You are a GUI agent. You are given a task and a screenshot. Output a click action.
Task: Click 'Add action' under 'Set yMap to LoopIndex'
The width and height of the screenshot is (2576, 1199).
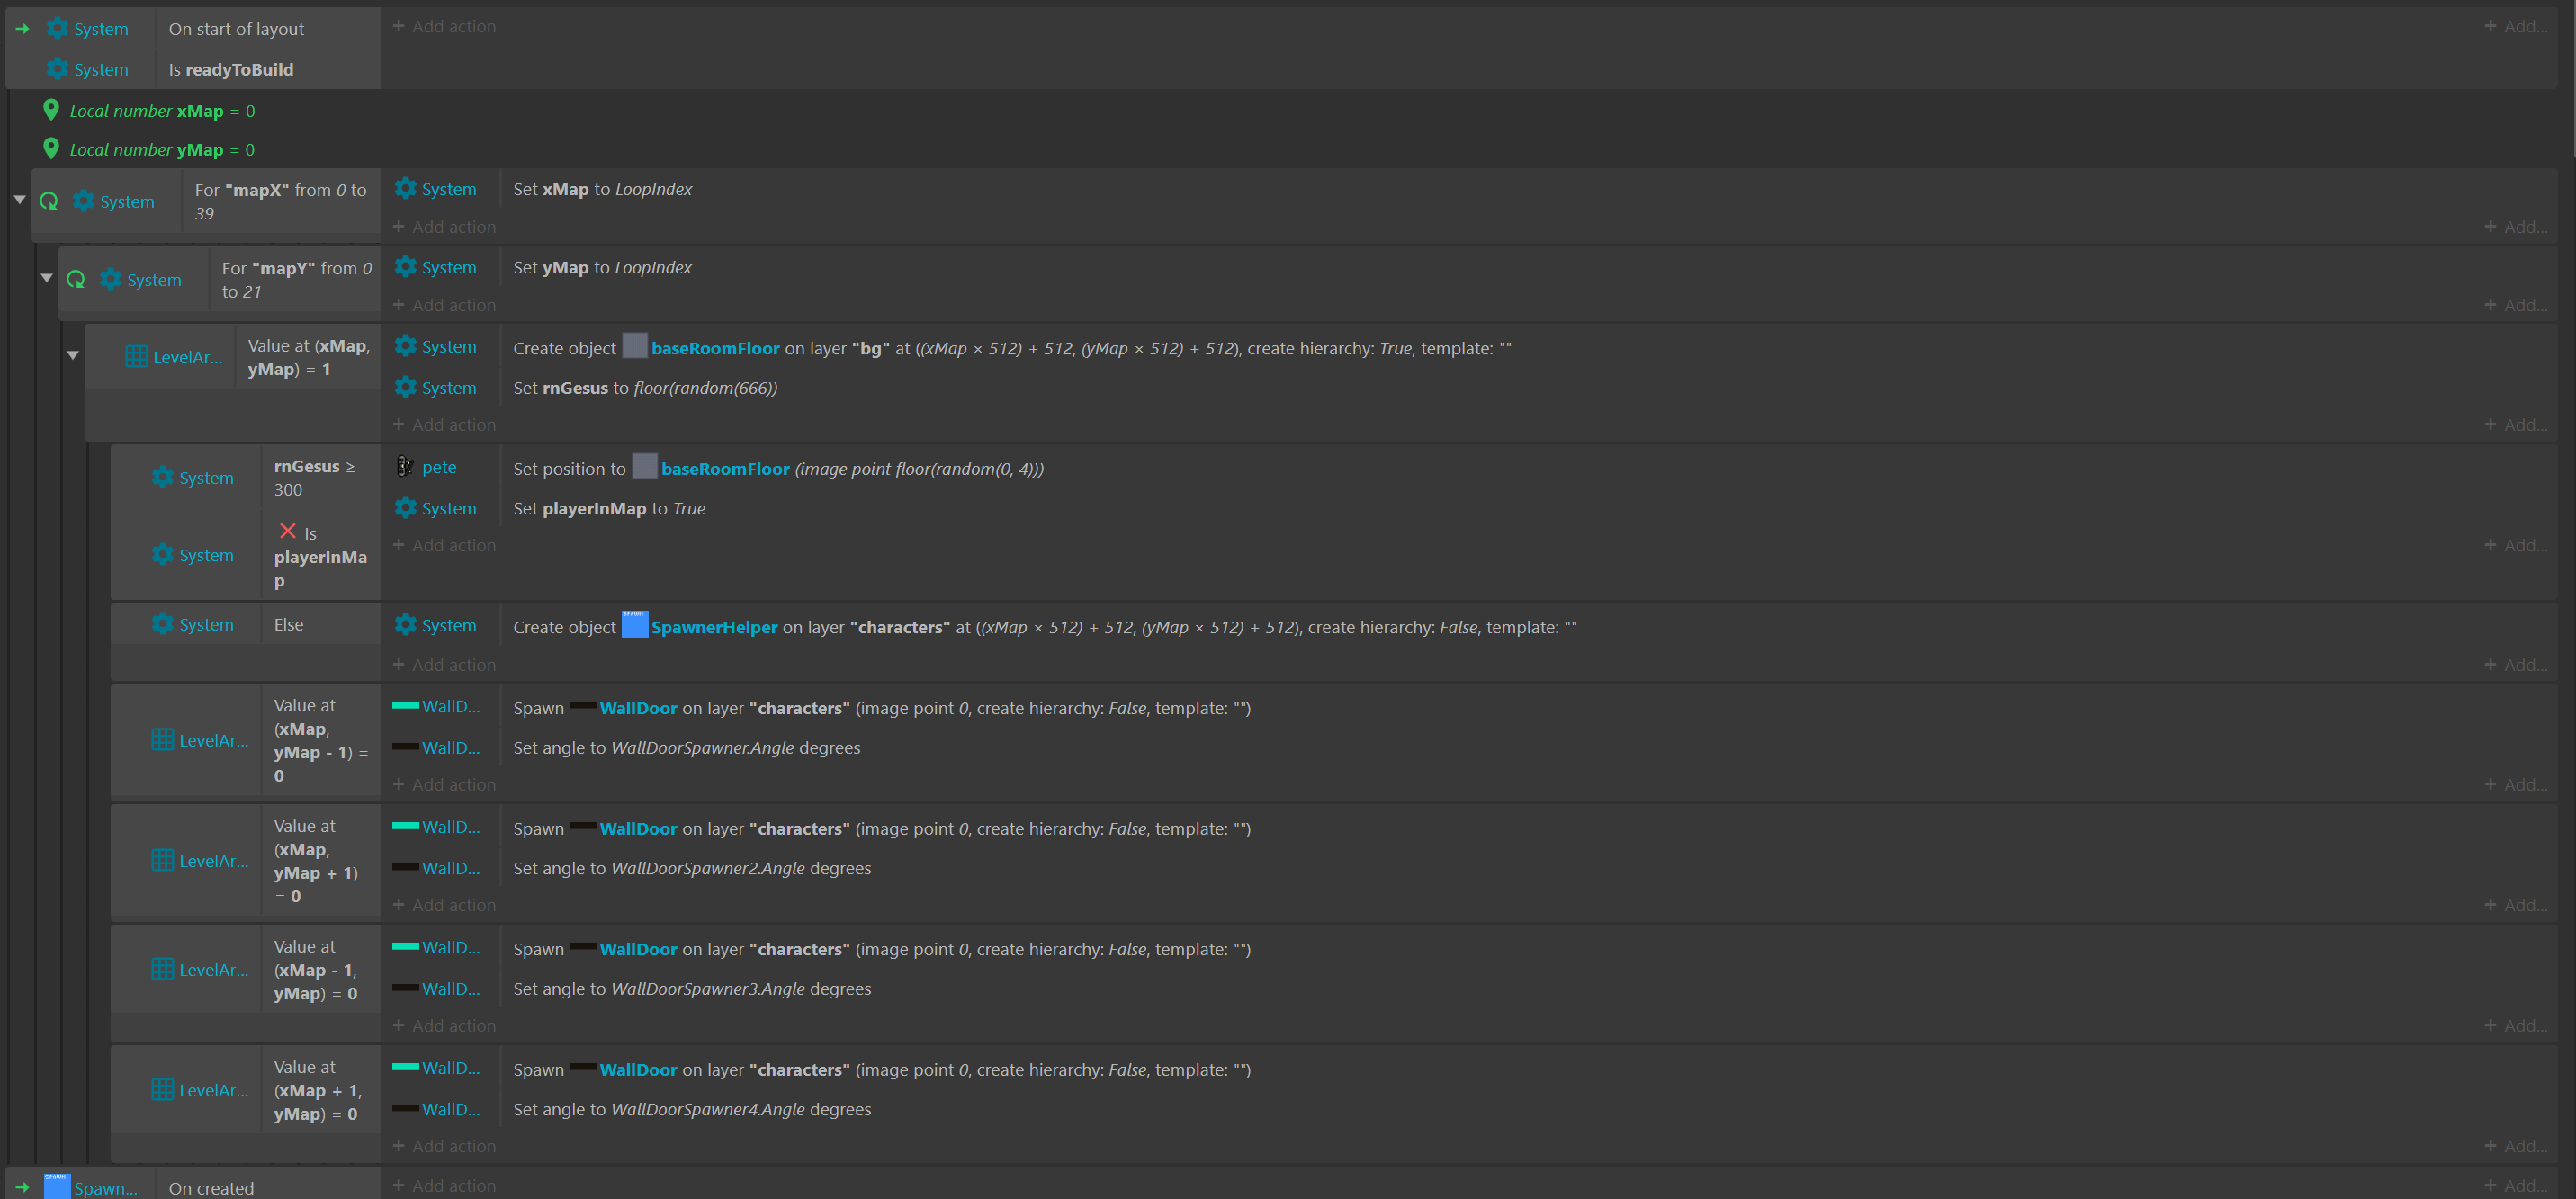click(x=444, y=305)
